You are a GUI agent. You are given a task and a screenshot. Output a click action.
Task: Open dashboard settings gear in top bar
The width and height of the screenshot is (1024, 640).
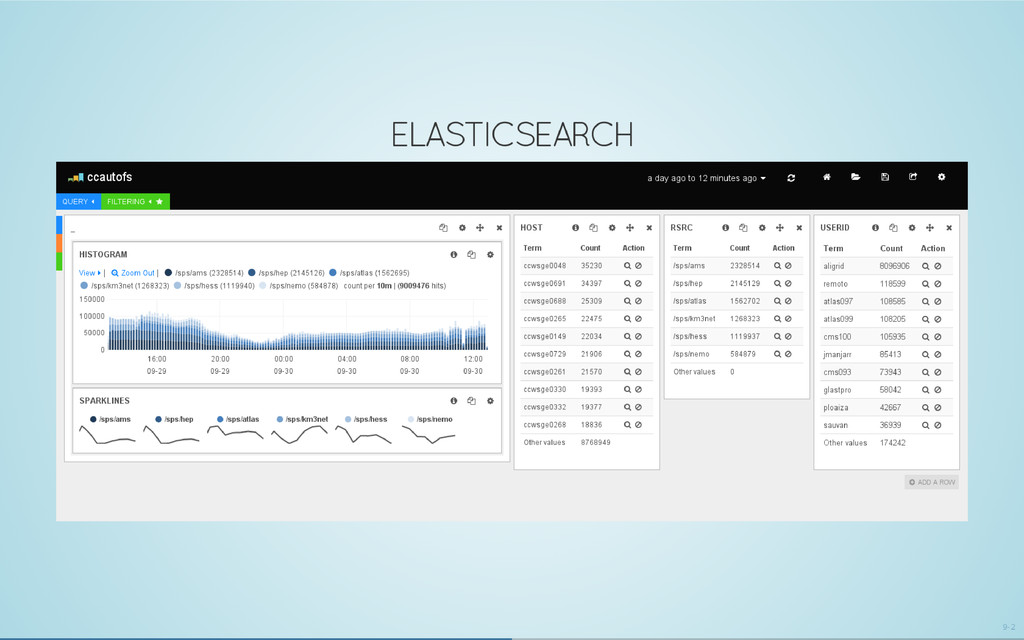(941, 177)
